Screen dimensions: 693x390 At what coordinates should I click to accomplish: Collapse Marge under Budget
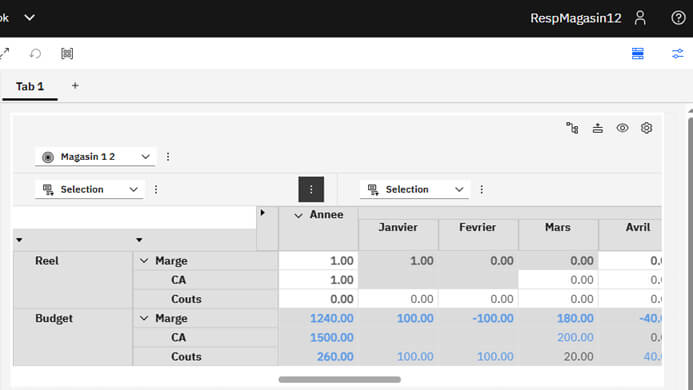pyautogui.click(x=144, y=318)
